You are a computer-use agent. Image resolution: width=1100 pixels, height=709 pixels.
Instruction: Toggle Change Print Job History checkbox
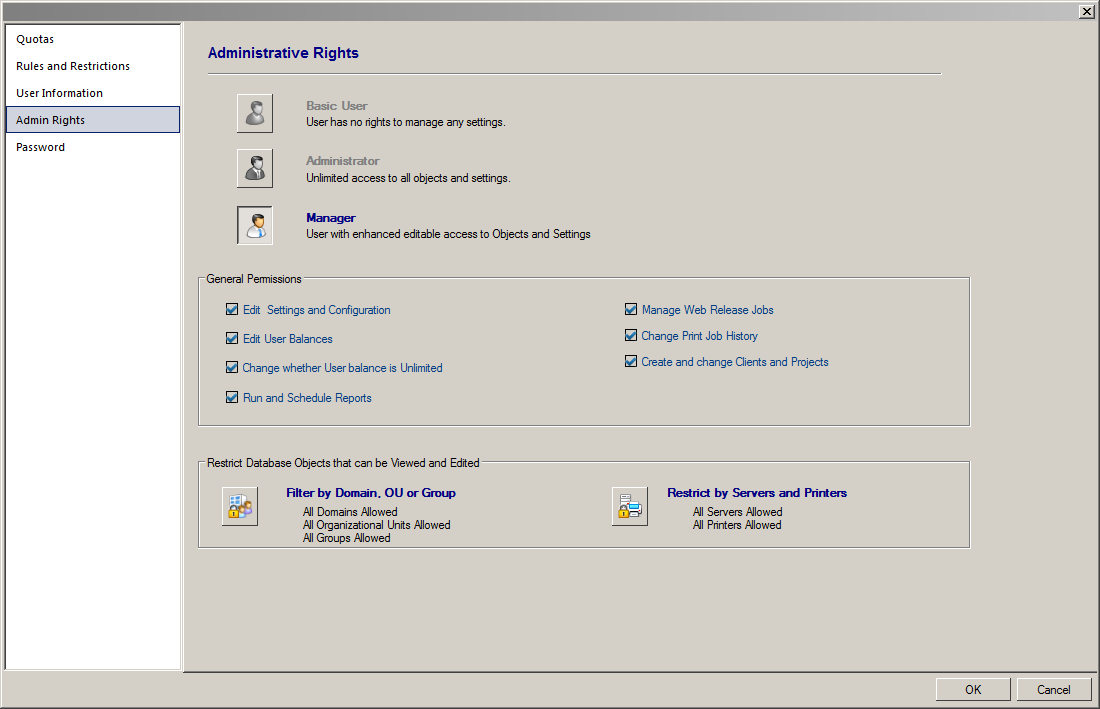coord(631,335)
